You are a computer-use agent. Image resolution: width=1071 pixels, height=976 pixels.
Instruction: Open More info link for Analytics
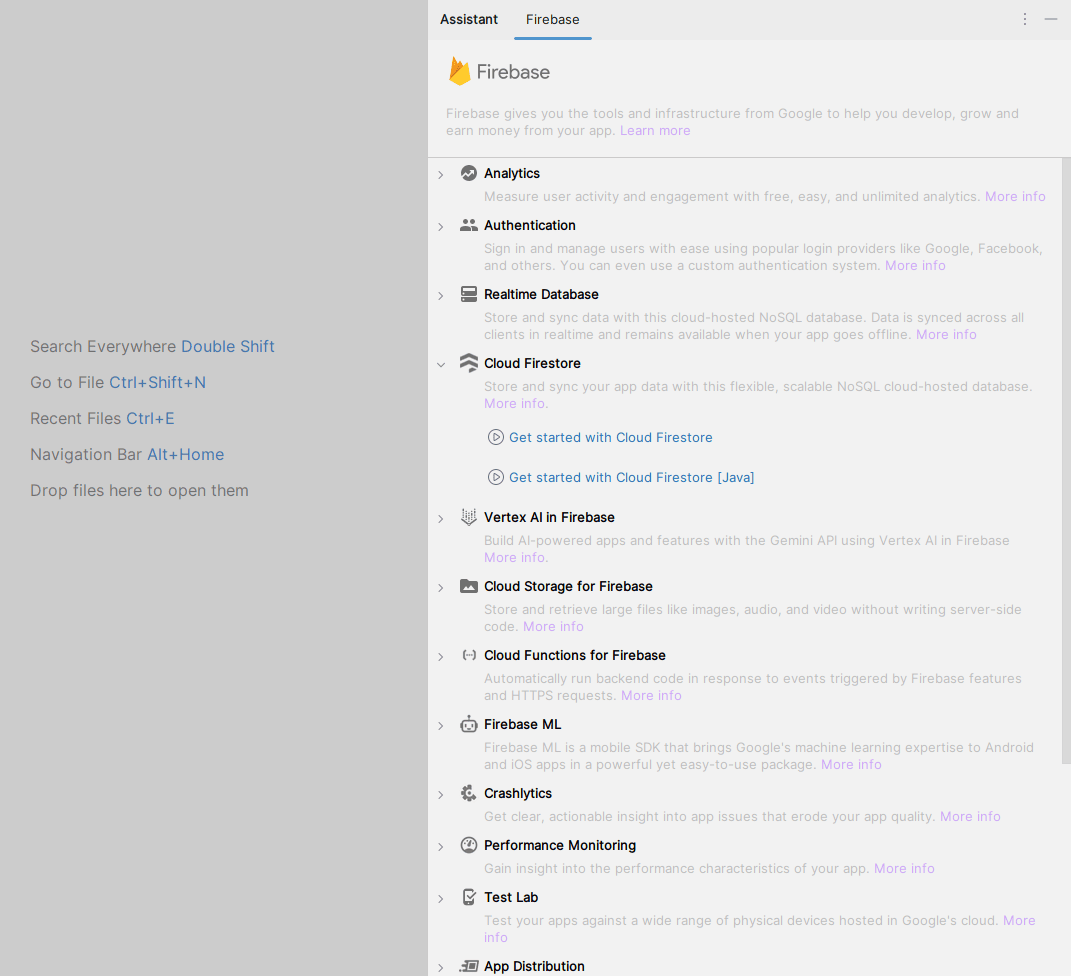point(1015,197)
